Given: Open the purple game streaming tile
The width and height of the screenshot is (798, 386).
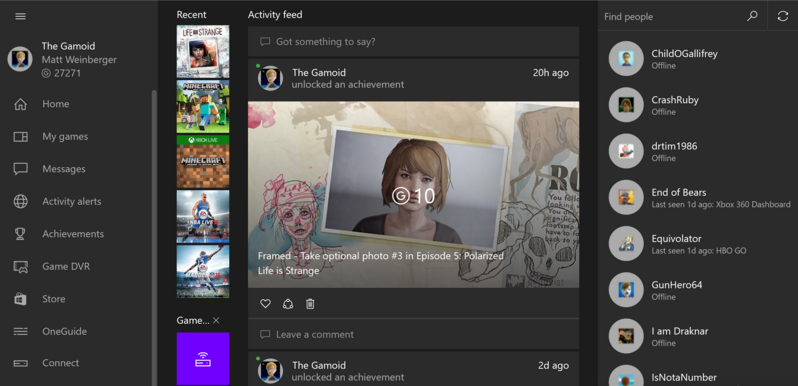Looking at the screenshot, I should pos(203,359).
